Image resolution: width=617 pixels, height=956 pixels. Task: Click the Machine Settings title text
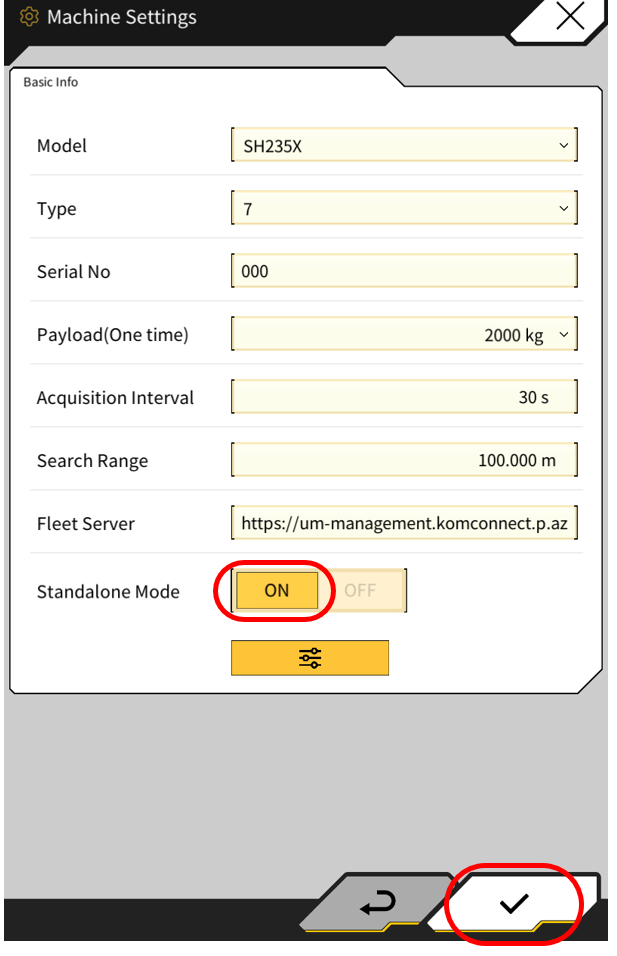[x=122, y=18]
